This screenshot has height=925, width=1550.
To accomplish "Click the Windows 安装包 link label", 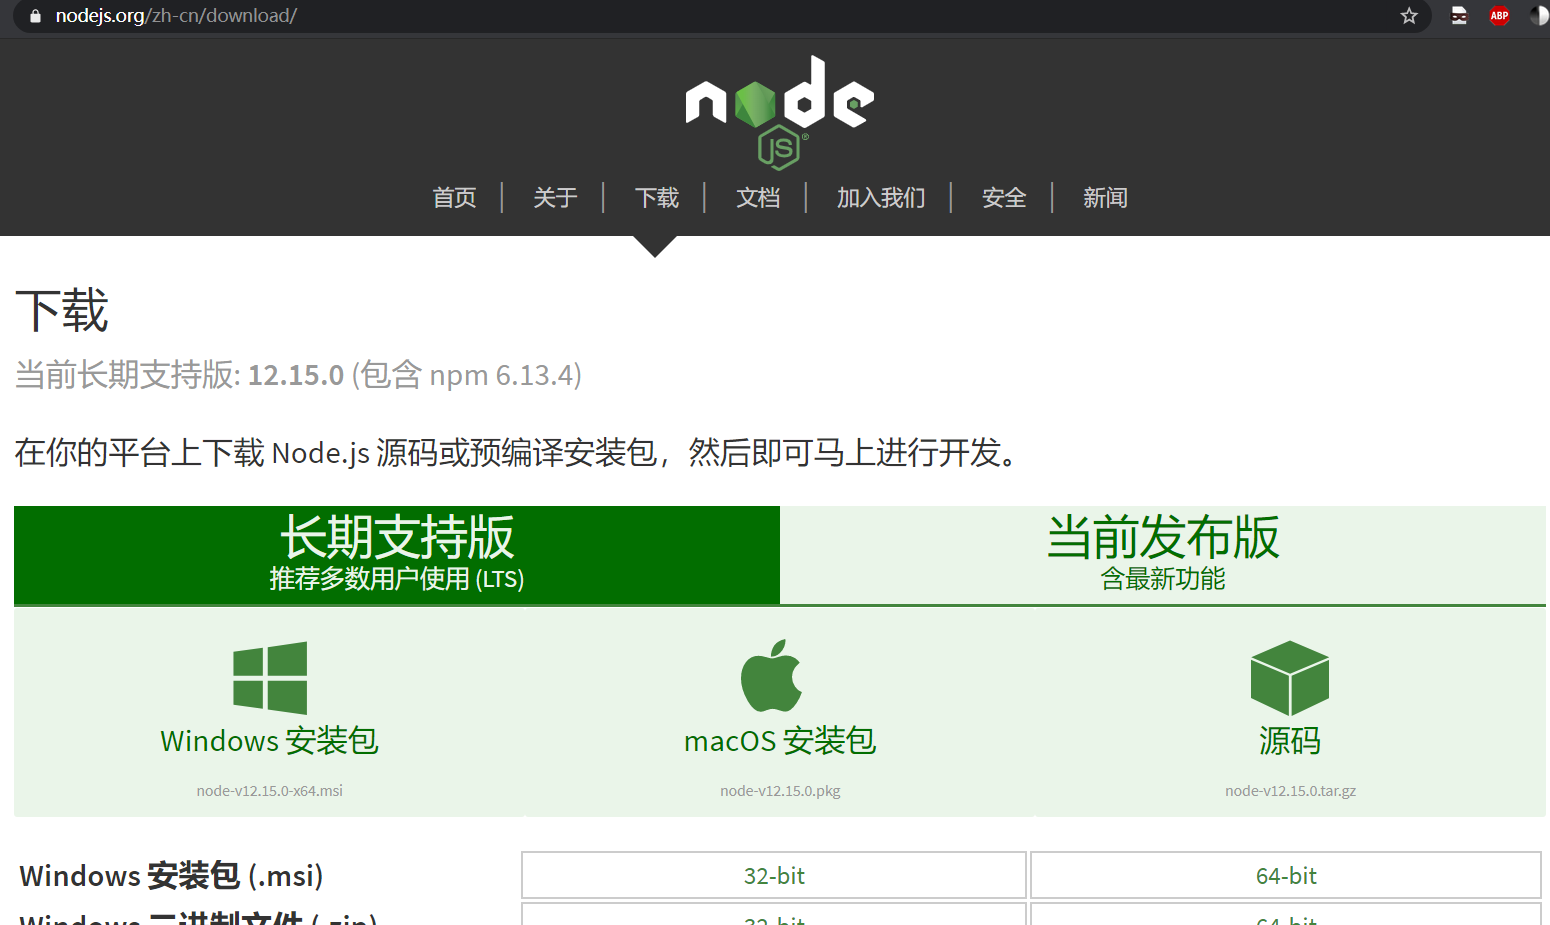I will pyautogui.click(x=270, y=741).
